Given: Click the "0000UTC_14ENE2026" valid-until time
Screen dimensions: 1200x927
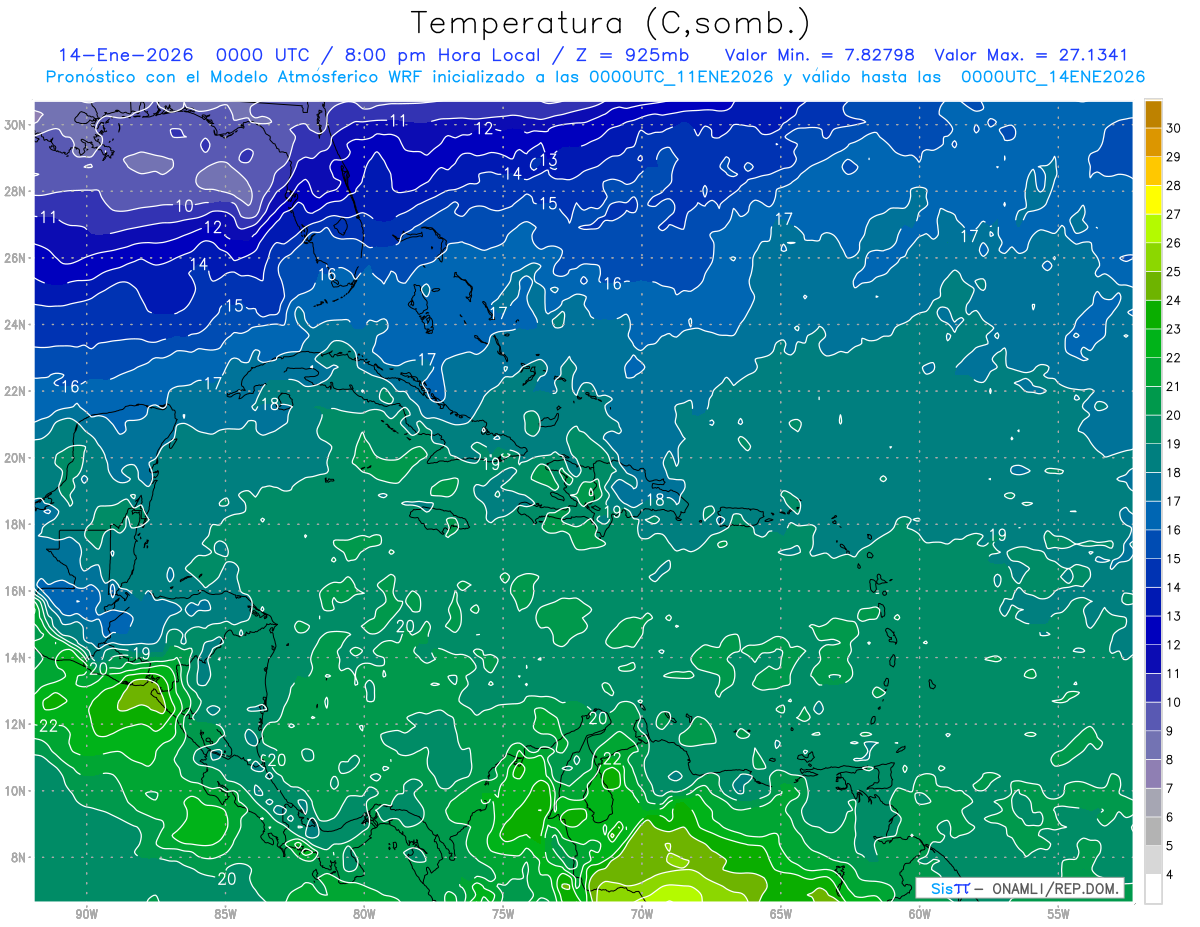Looking at the screenshot, I should click(x=1052, y=77).
